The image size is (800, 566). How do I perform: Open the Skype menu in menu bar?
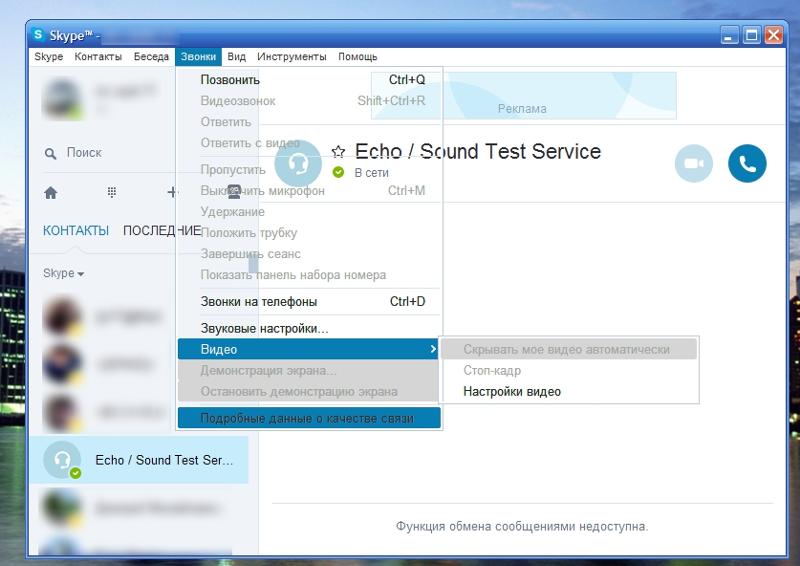tap(48, 57)
